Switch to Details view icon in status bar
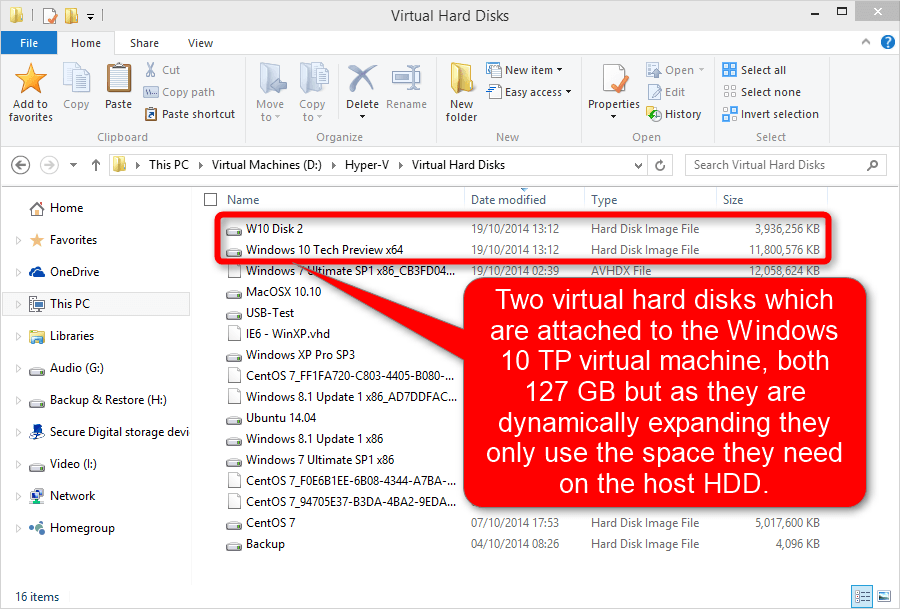 pos(862,596)
